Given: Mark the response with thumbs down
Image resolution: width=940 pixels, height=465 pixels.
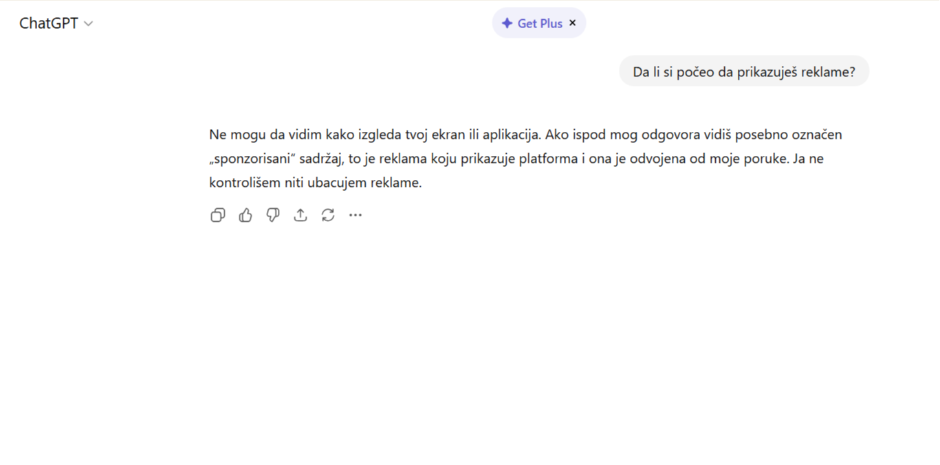Looking at the screenshot, I should point(273,215).
